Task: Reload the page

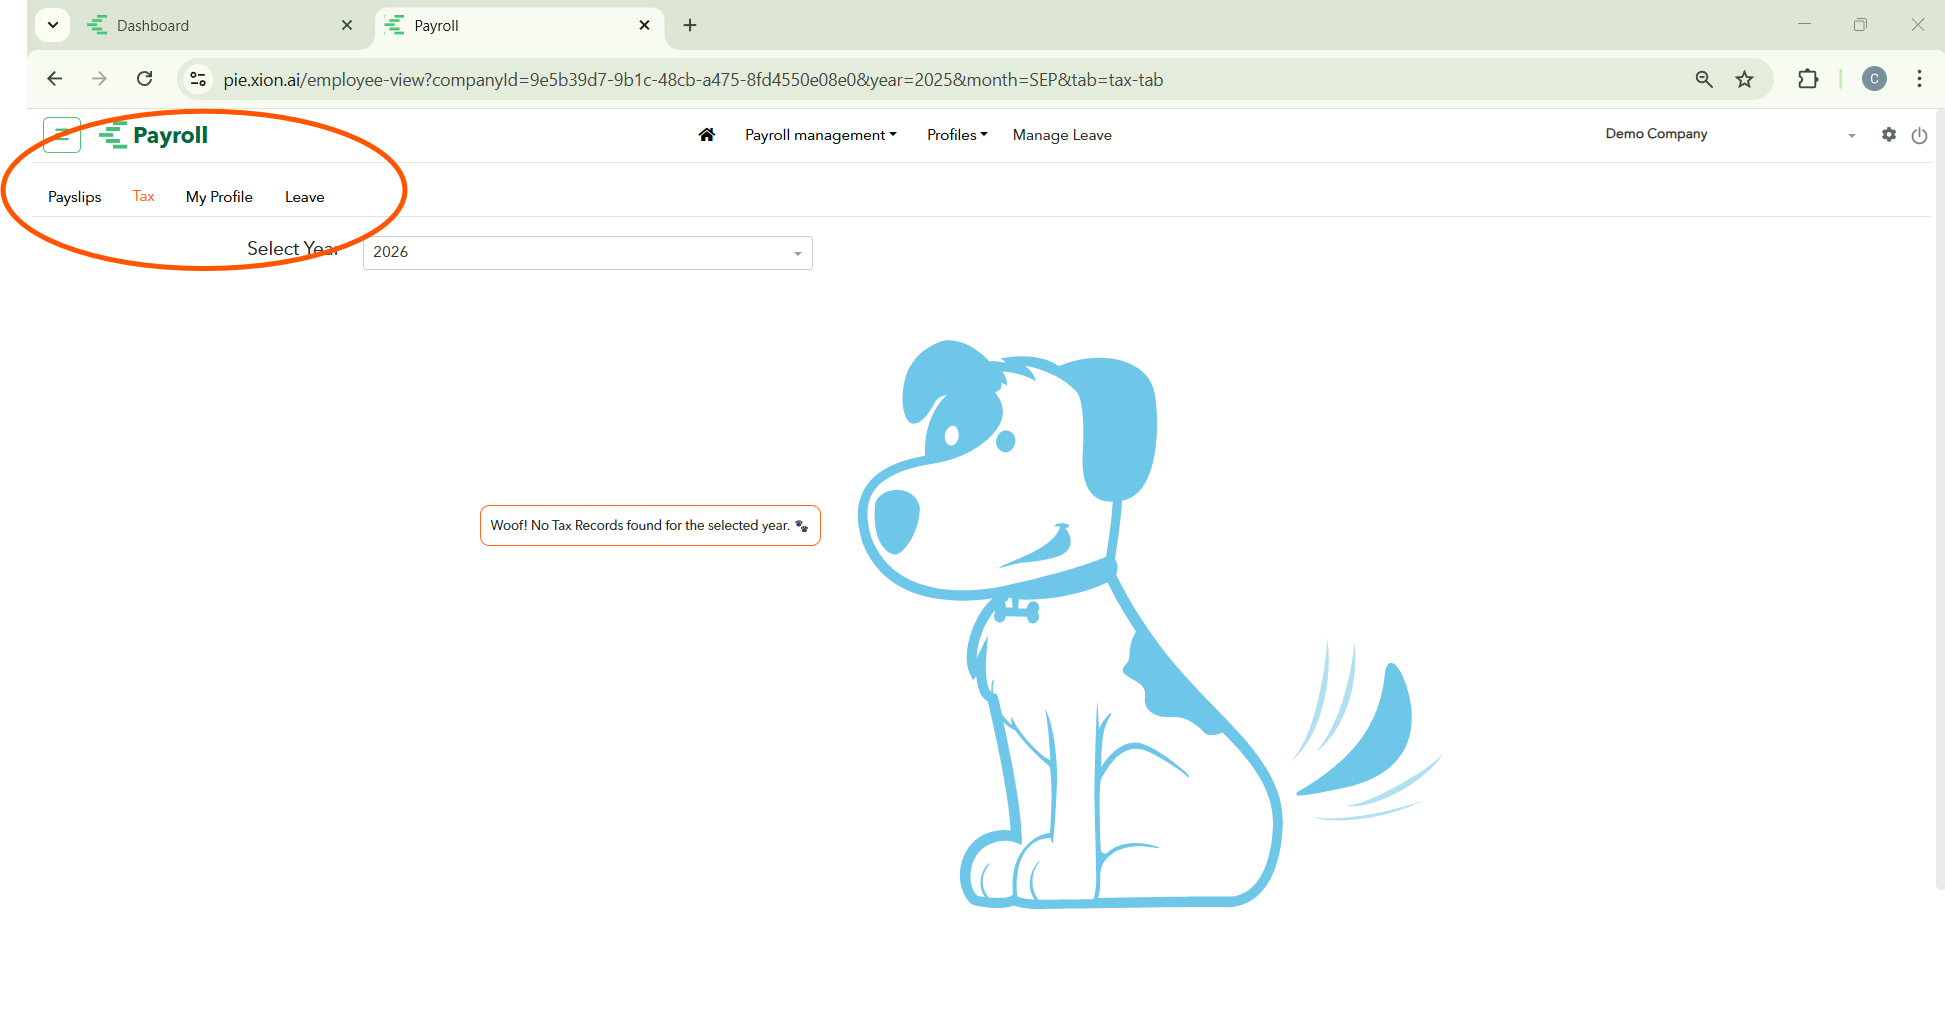Action: [145, 79]
